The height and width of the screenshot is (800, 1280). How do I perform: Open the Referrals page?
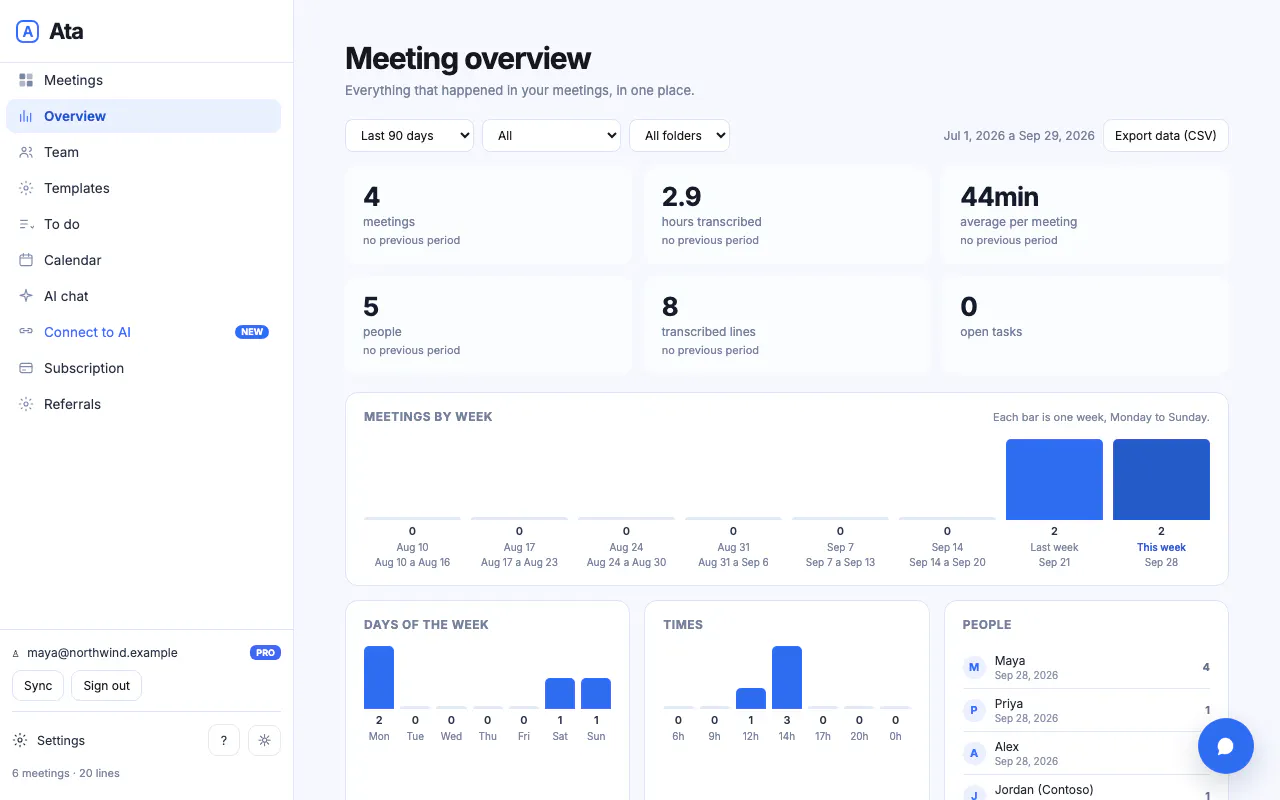click(144, 404)
